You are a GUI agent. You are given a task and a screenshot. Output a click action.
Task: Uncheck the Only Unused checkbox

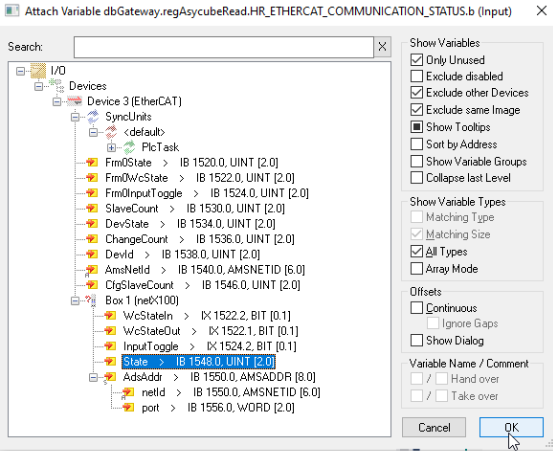417,60
